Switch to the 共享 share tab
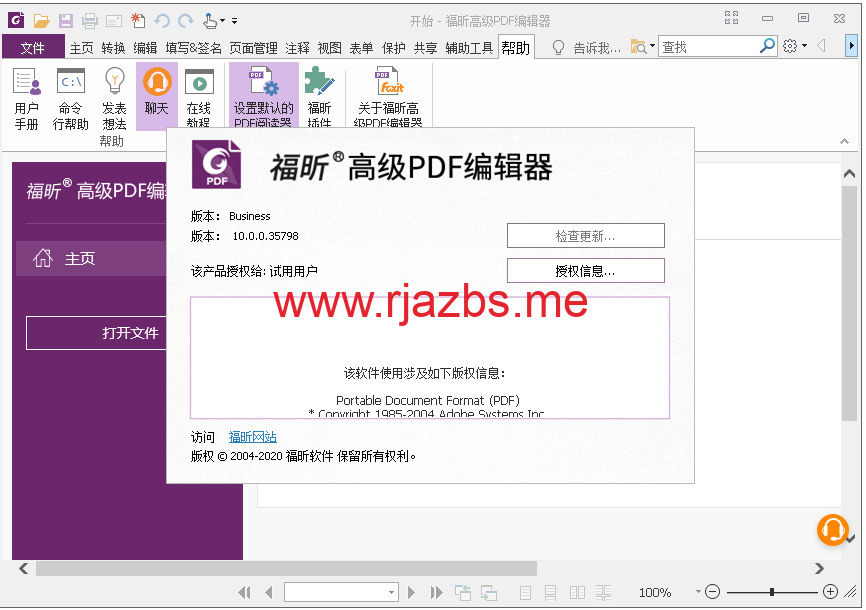This screenshot has width=866, height=610. pyautogui.click(x=425, y=48)
